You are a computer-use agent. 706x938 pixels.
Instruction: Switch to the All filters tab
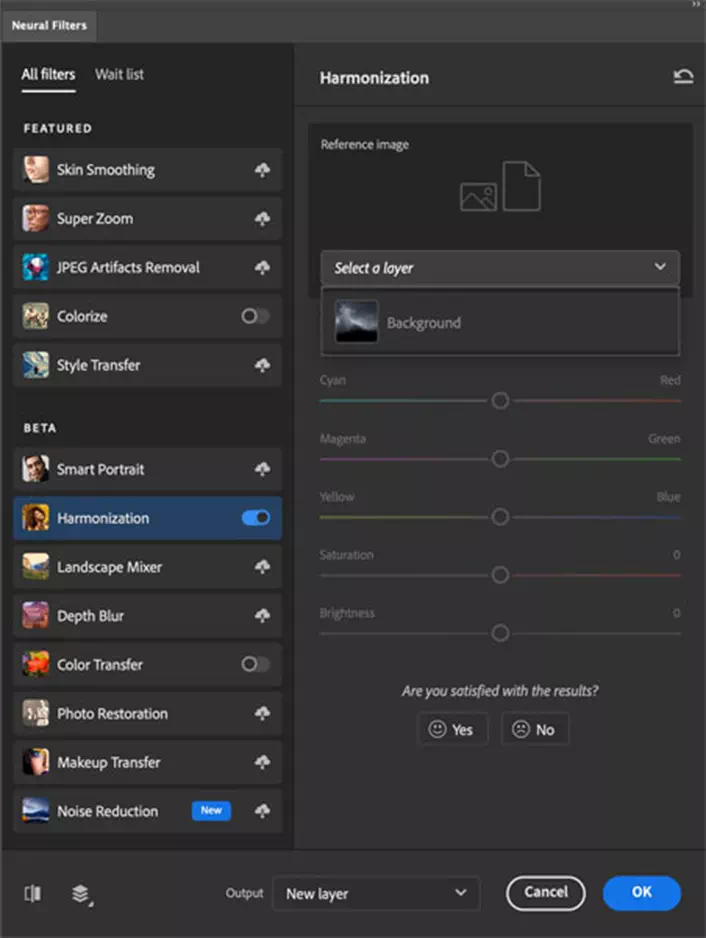48,74
